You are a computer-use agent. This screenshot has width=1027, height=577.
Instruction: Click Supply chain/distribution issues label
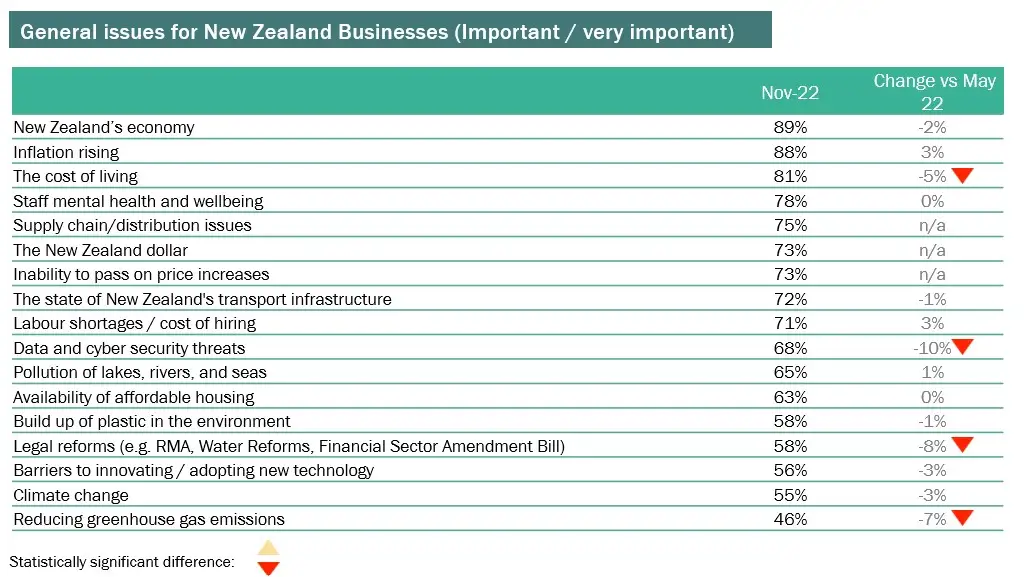132,225
